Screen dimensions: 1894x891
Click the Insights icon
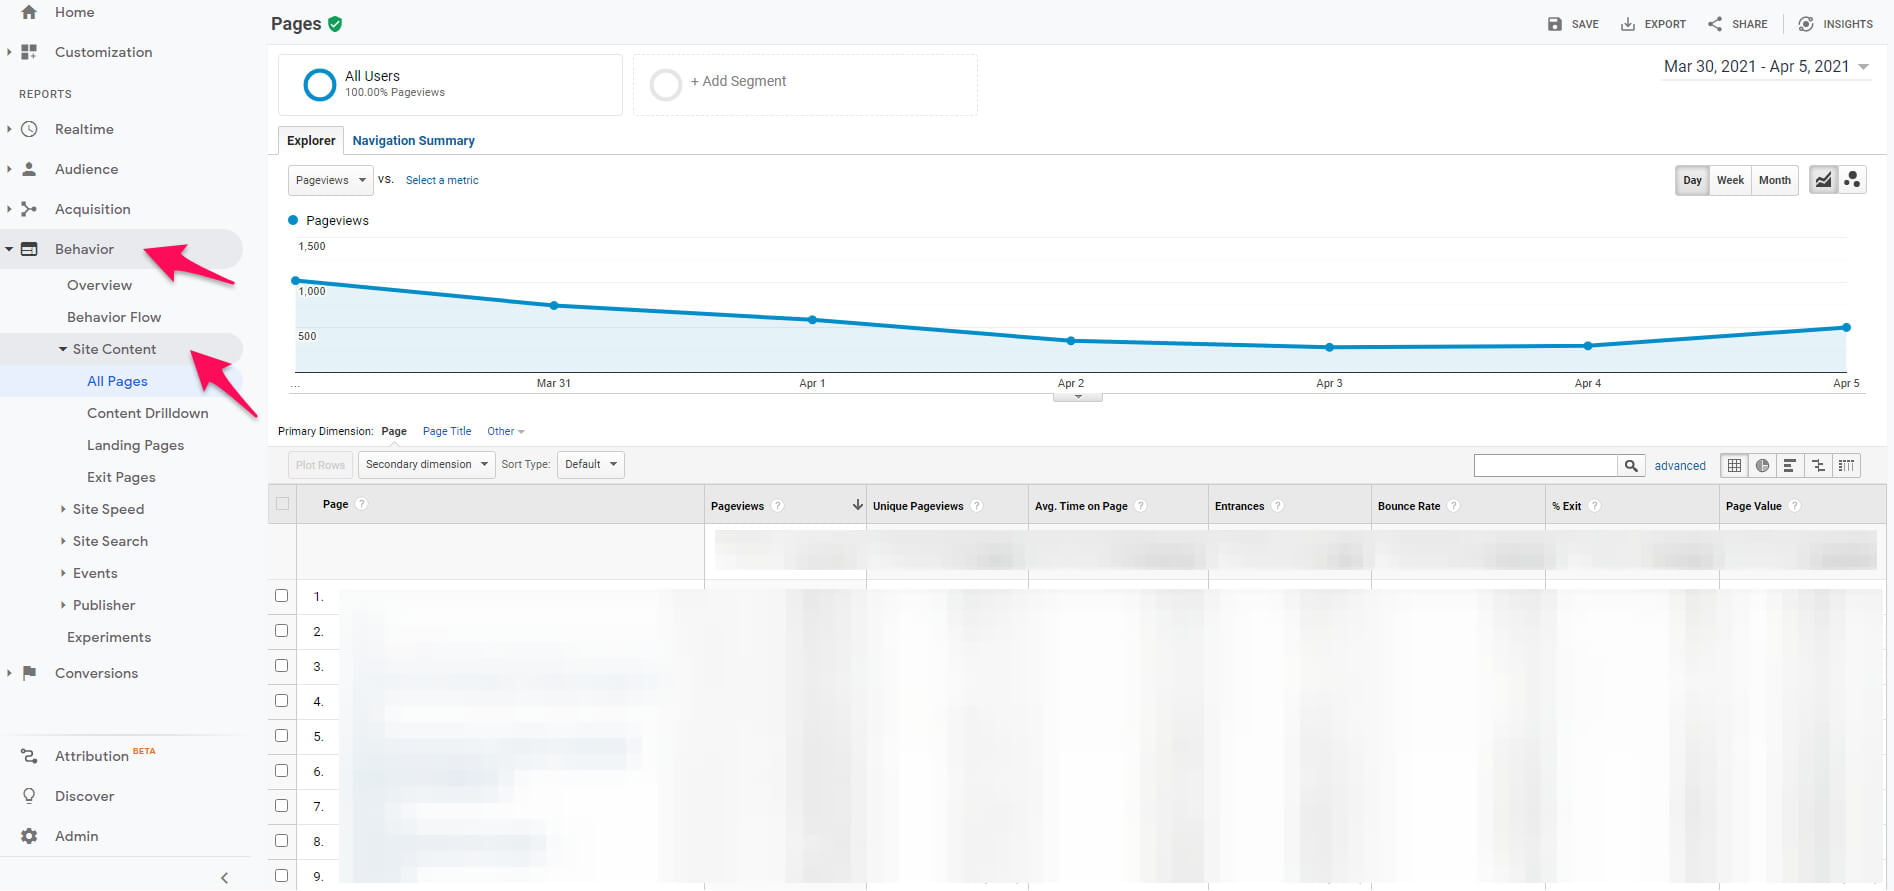coord(1806,24)
